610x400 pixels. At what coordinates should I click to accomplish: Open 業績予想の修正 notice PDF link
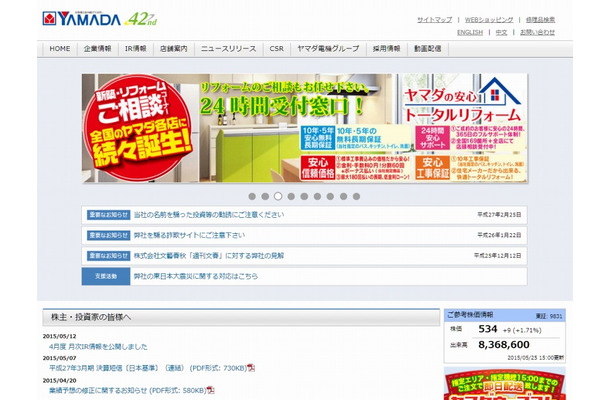128,390
